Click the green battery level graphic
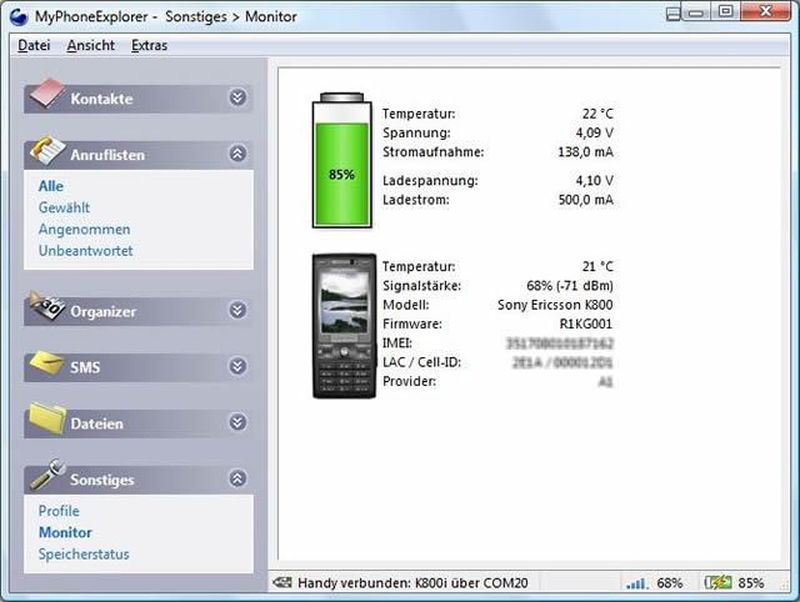This screenshot has height=602, width=800. tap(341, 160)
